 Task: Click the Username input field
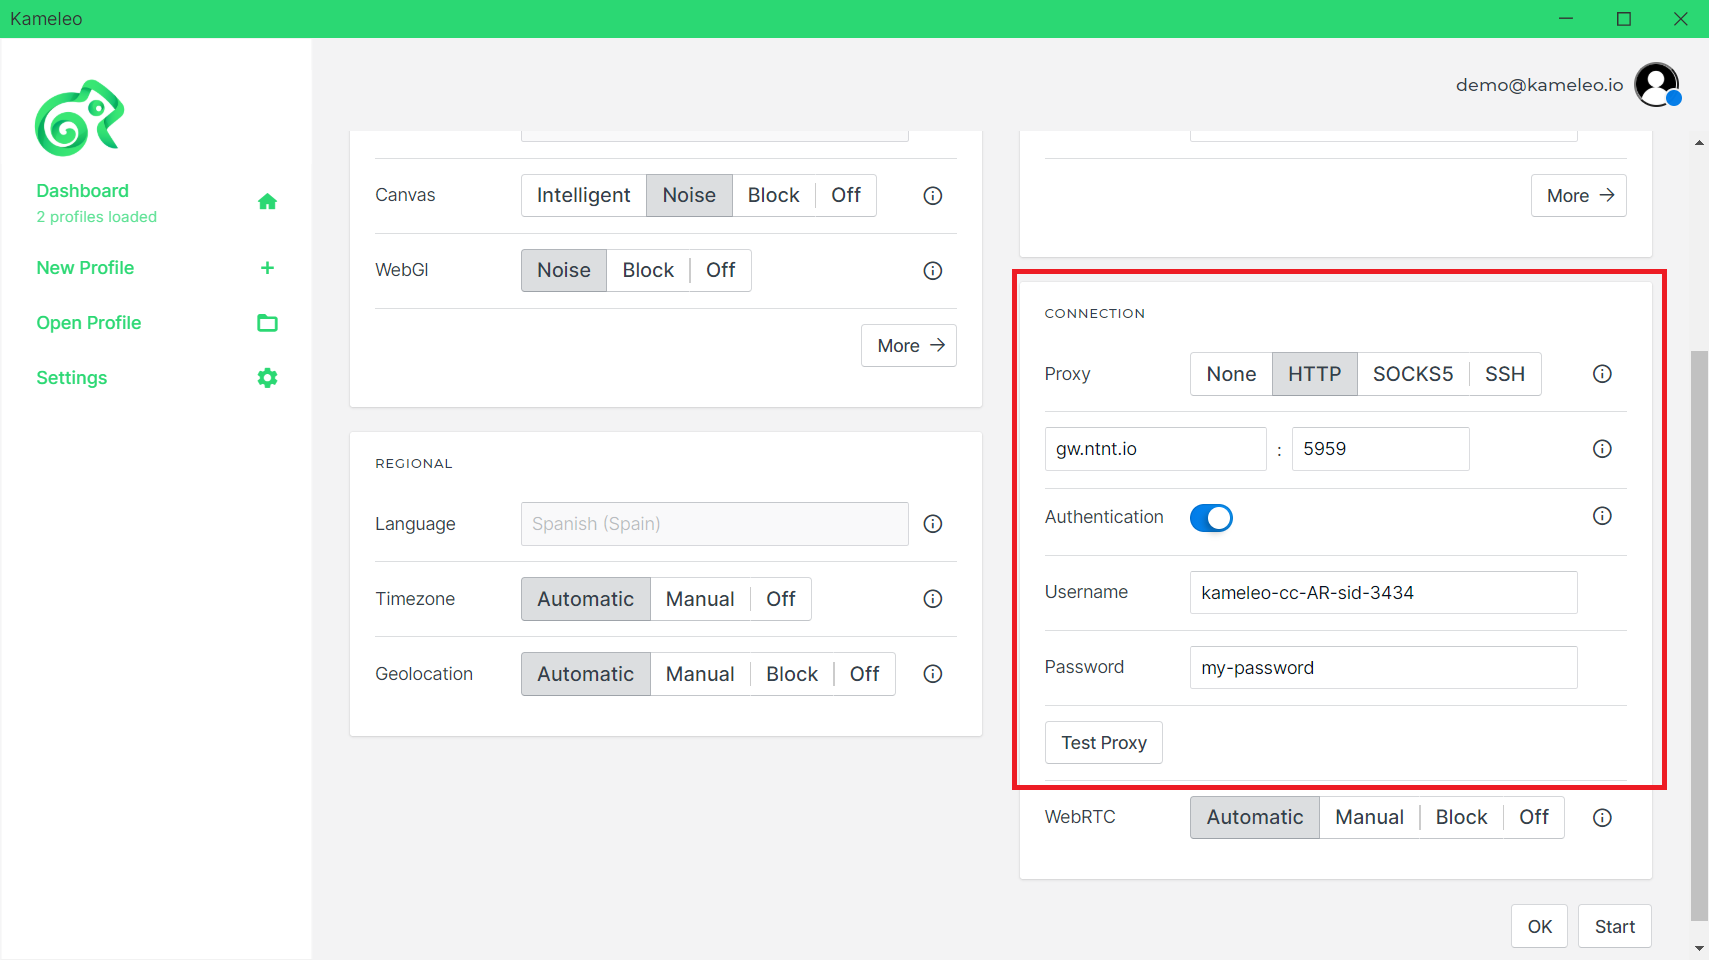coord(1384,593)
